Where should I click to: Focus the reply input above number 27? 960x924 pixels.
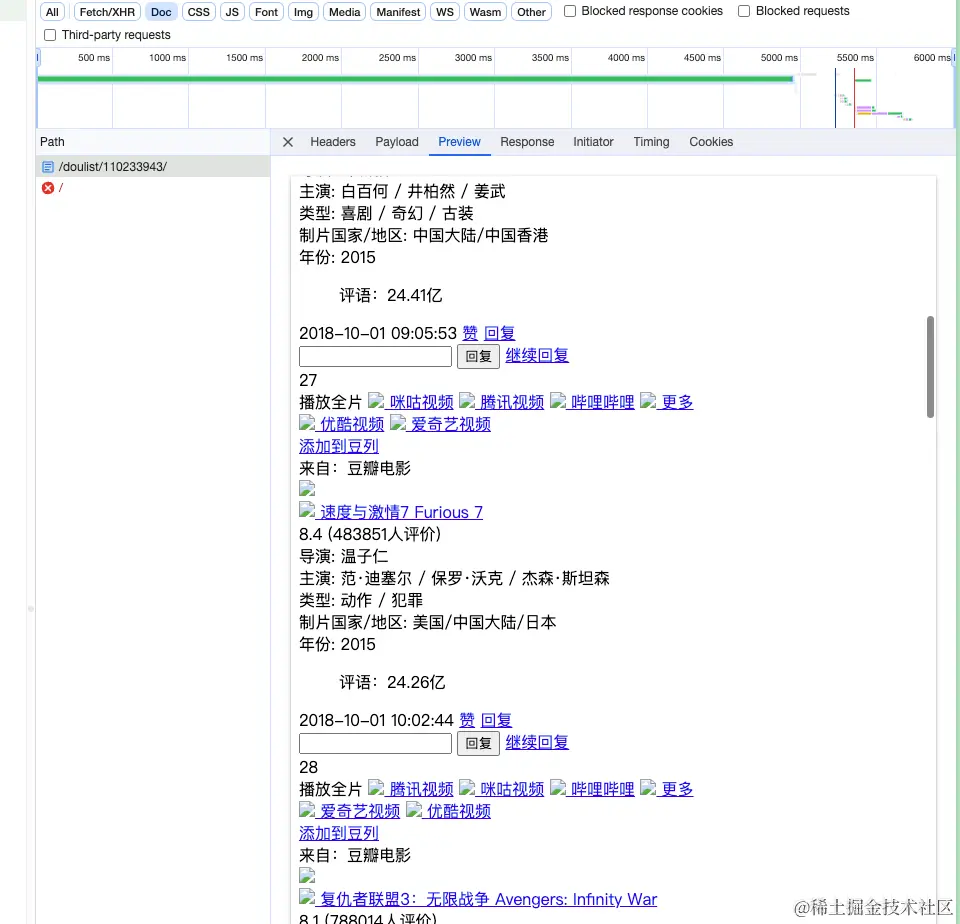point(375,356)
